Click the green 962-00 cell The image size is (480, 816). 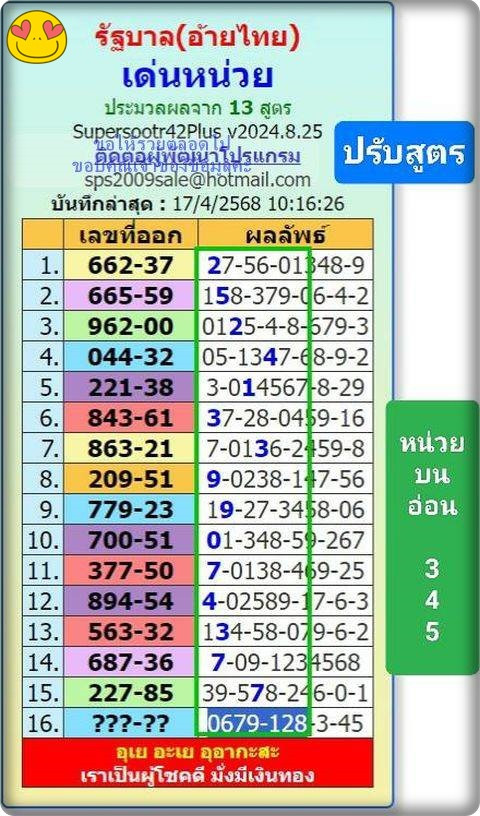130,326
